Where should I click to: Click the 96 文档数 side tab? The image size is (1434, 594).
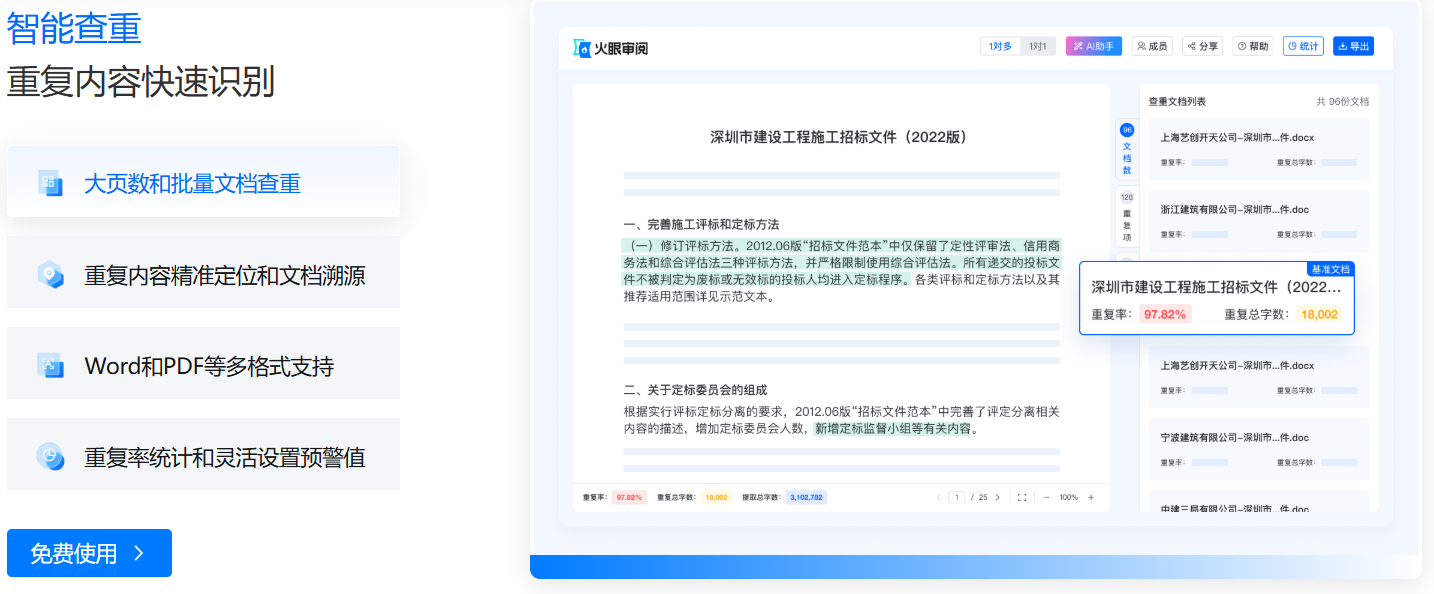click(x=1127, y=151)
